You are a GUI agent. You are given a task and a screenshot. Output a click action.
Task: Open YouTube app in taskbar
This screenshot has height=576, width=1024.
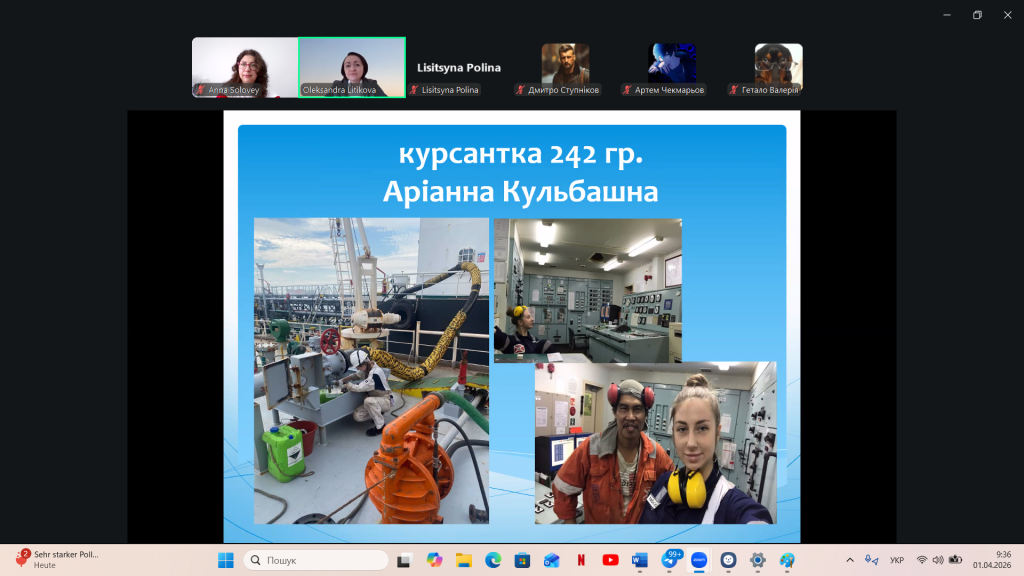[611, 560]
